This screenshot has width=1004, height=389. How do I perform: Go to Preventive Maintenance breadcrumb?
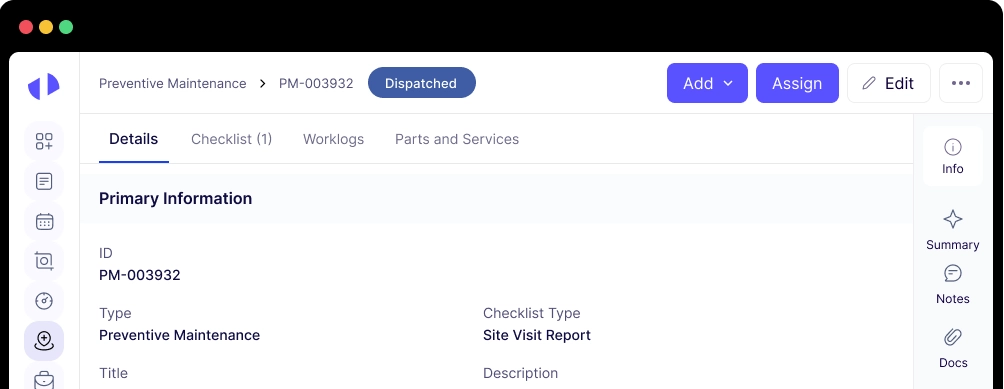point(172,84)
